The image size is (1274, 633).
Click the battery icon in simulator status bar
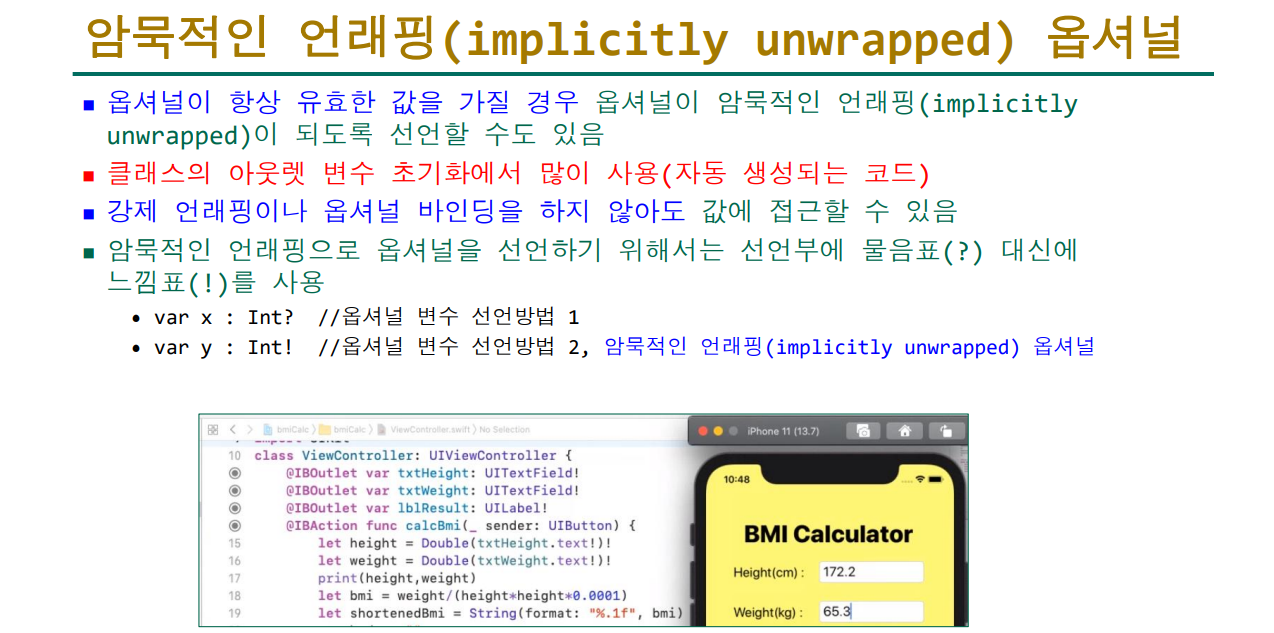pyautogui.click(x=935, y=480)
